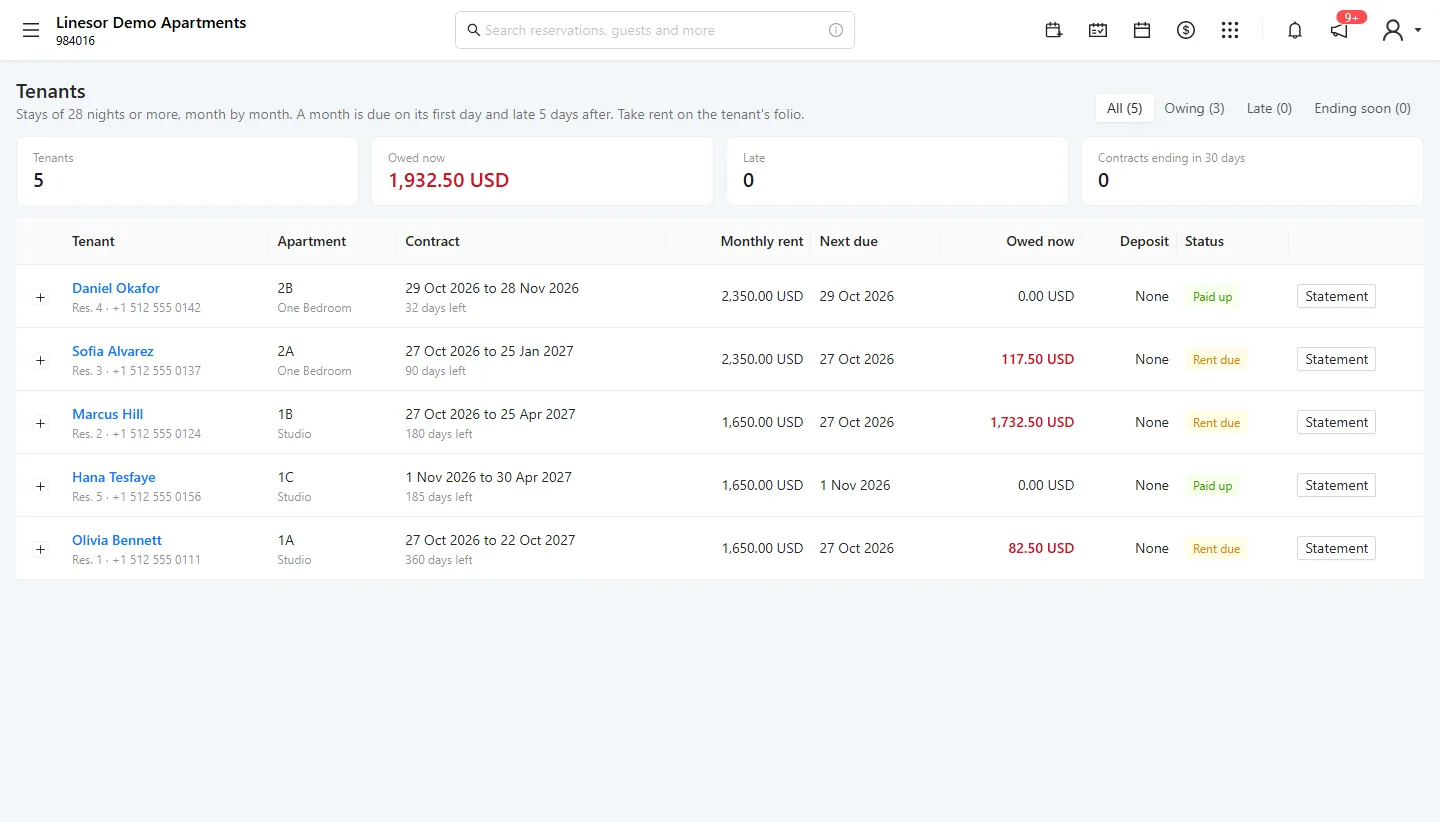Screen dimensions: 1440x822
Task: Click 1 Nov 2026 next due date
Action: (x=855, y=485)
